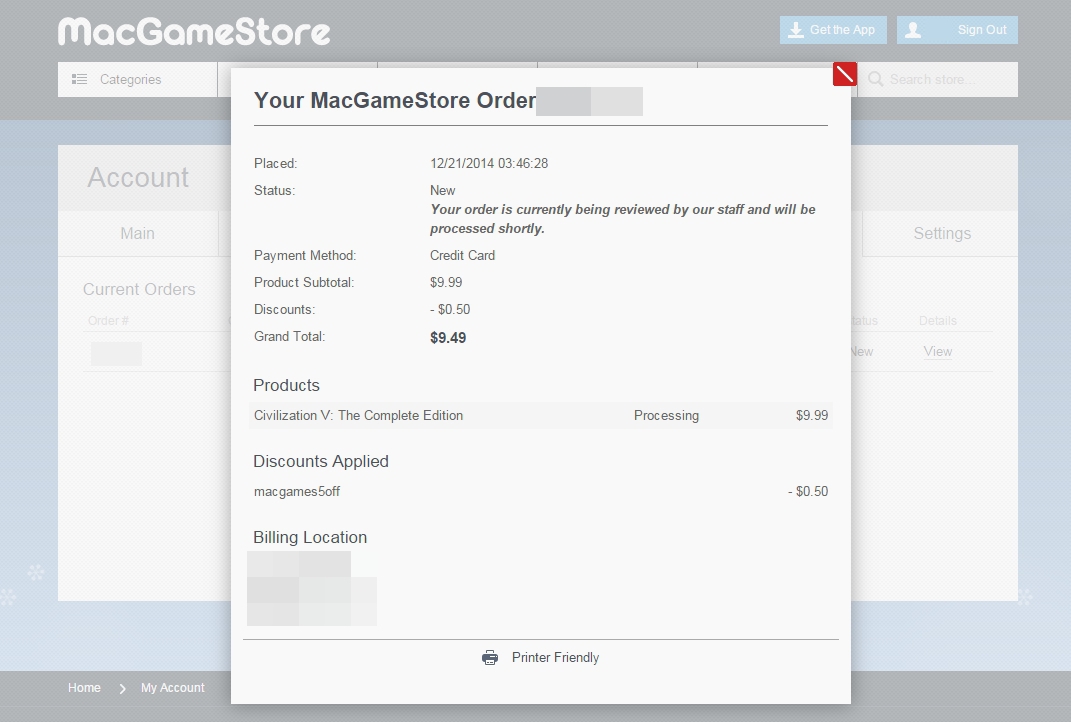Open View link for the current order

937,352
